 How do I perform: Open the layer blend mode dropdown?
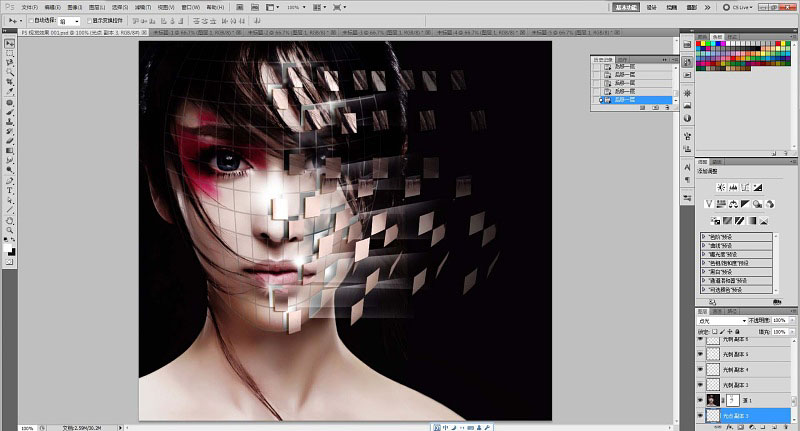[x=722, y=321]
